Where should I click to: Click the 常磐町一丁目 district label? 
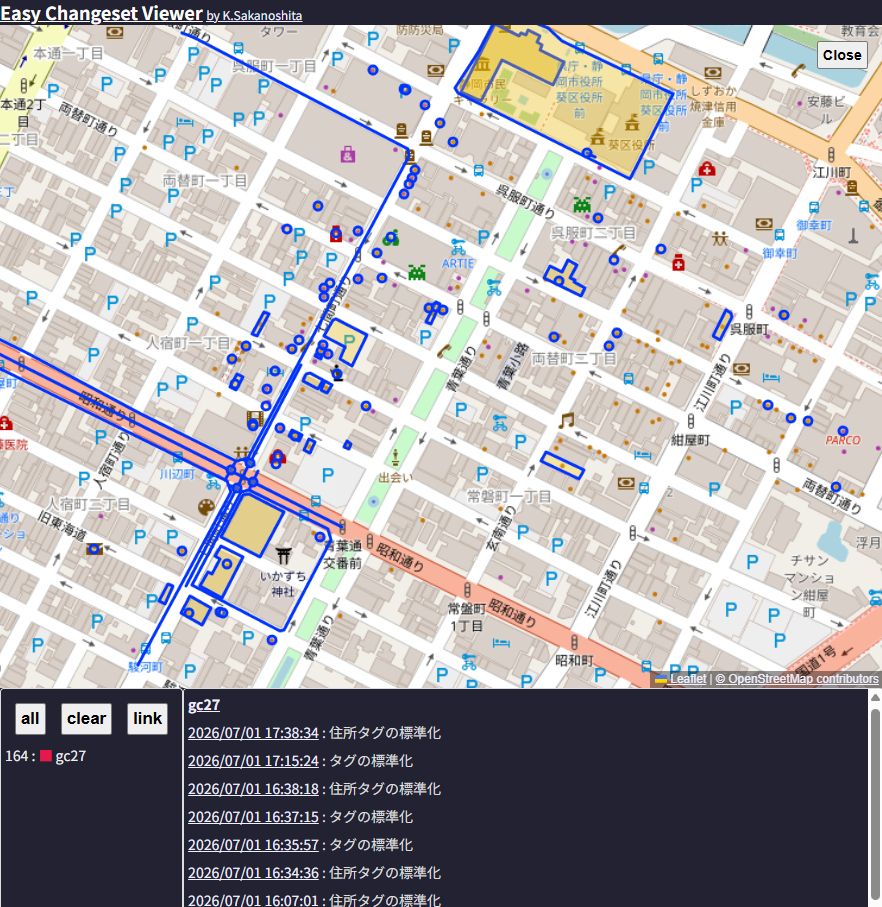coord(509,496)
